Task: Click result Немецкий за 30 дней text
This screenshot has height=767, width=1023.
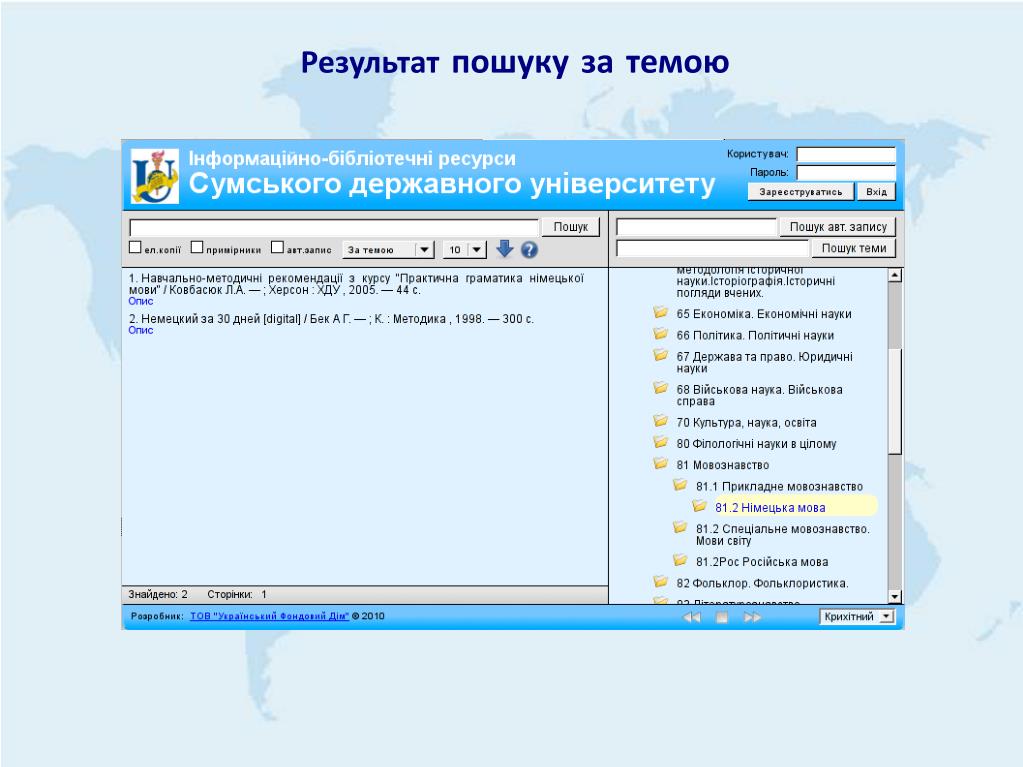Action: (x=331, y=319)
